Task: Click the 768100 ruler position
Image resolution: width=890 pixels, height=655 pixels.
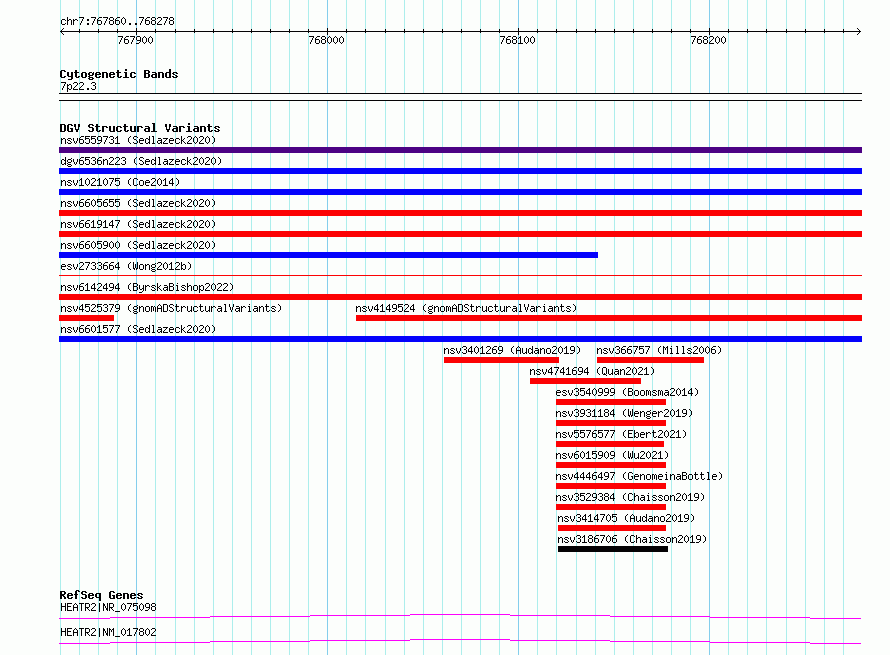Action: click(517, 40)
